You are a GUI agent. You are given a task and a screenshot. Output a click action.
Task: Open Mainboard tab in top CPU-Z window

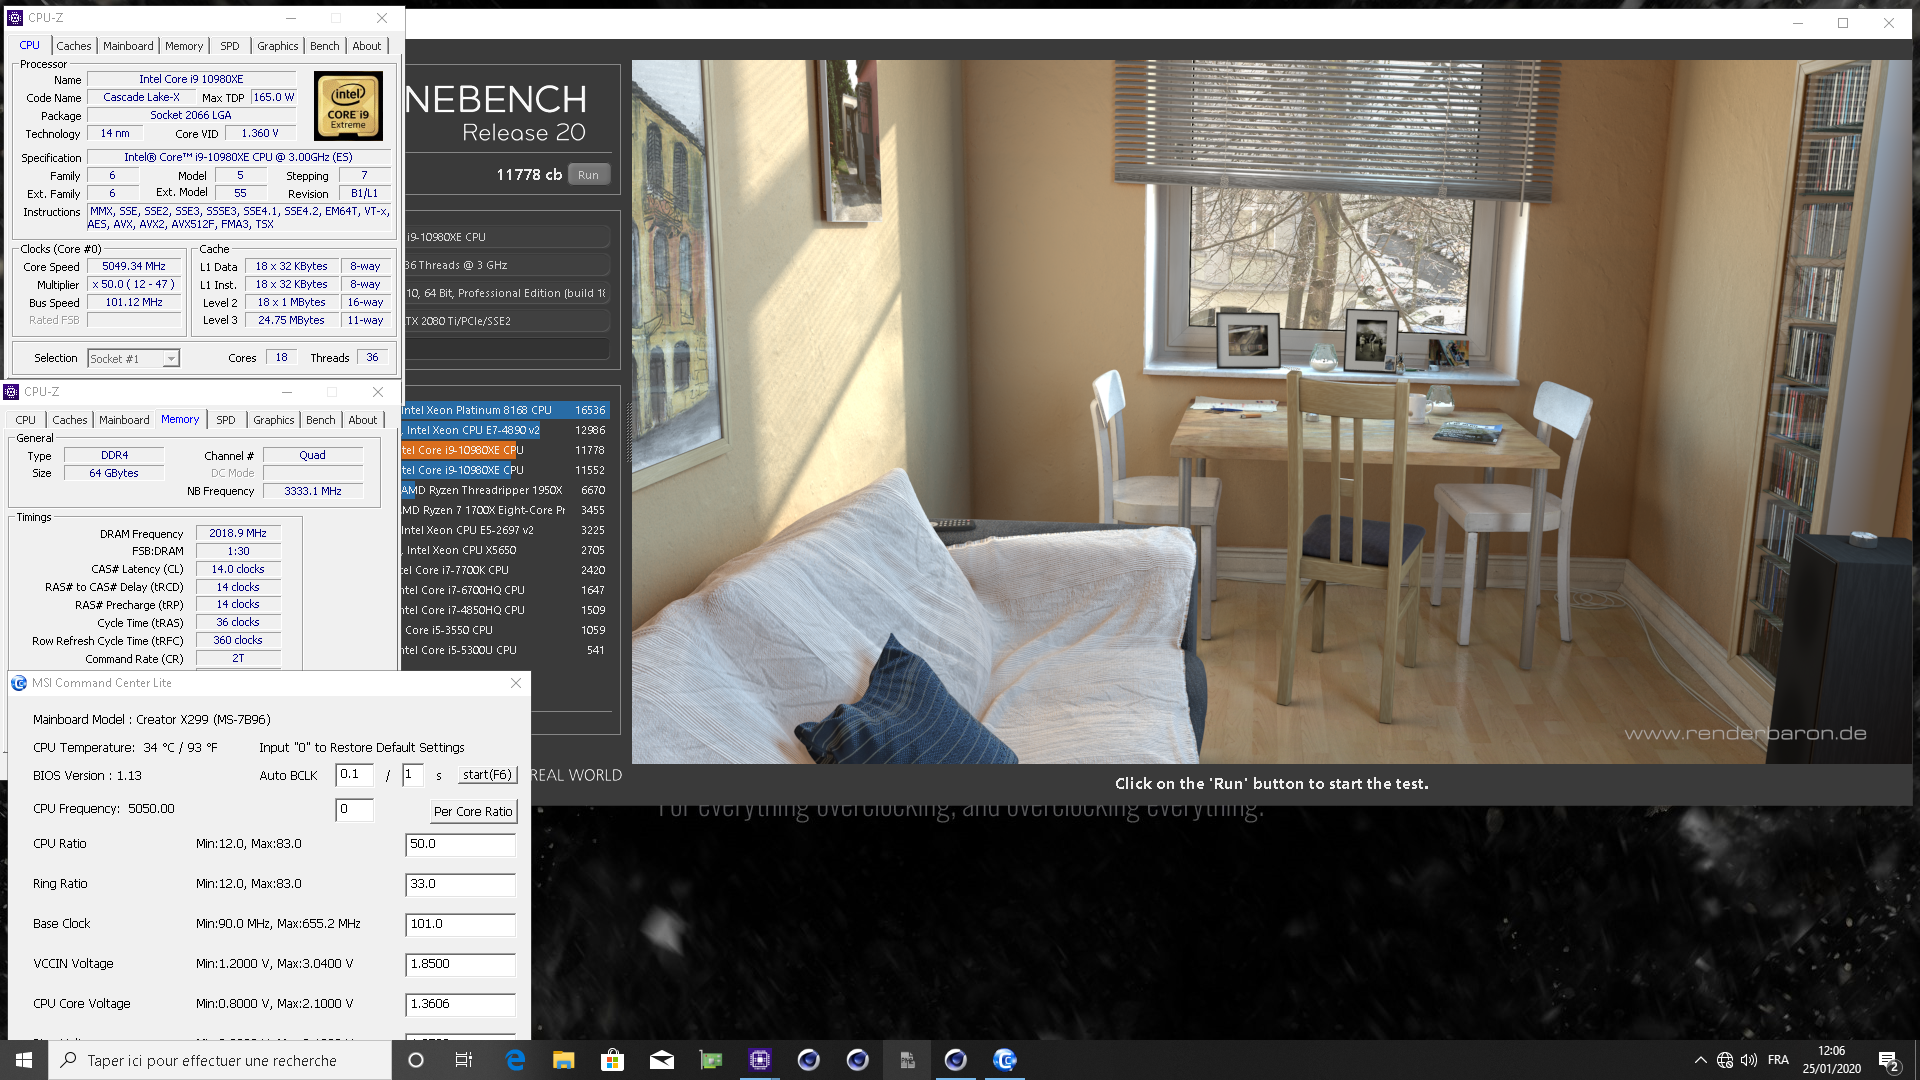[x=128, y=46]
